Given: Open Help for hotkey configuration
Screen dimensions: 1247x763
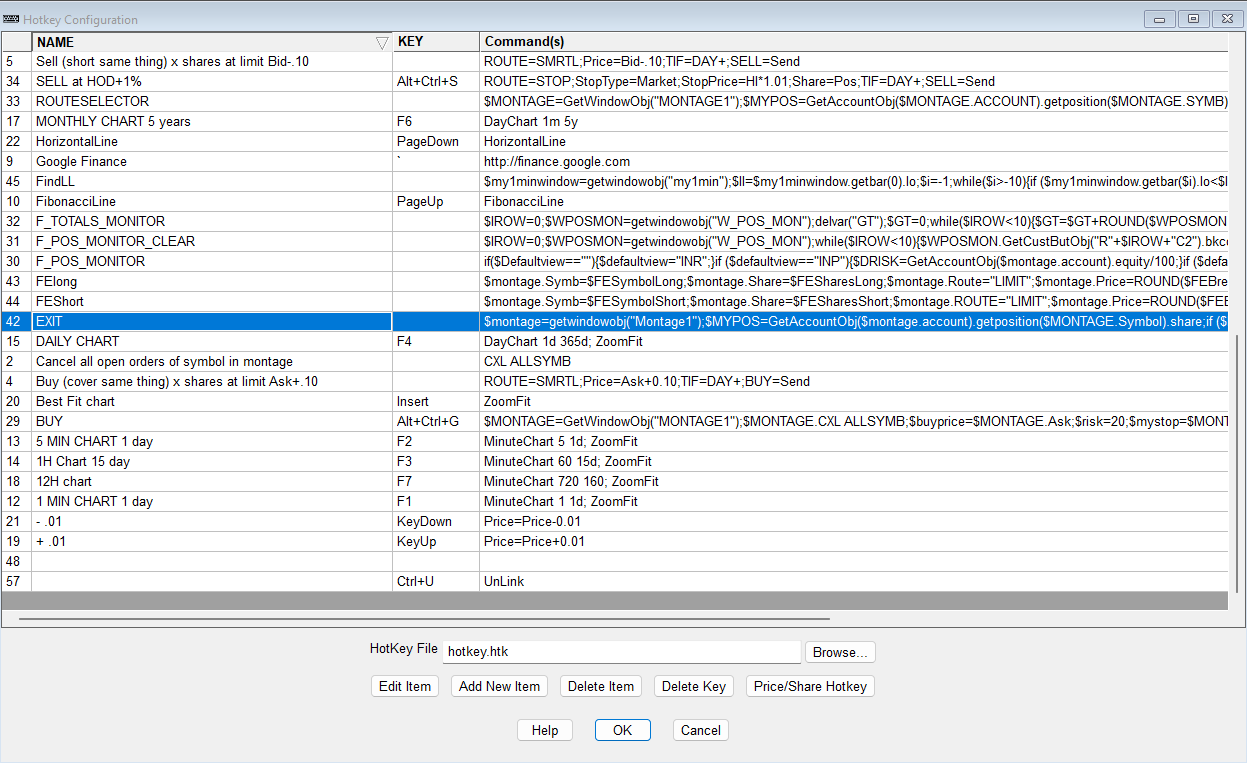Looking at the screenshot, I should pos(545,730).
